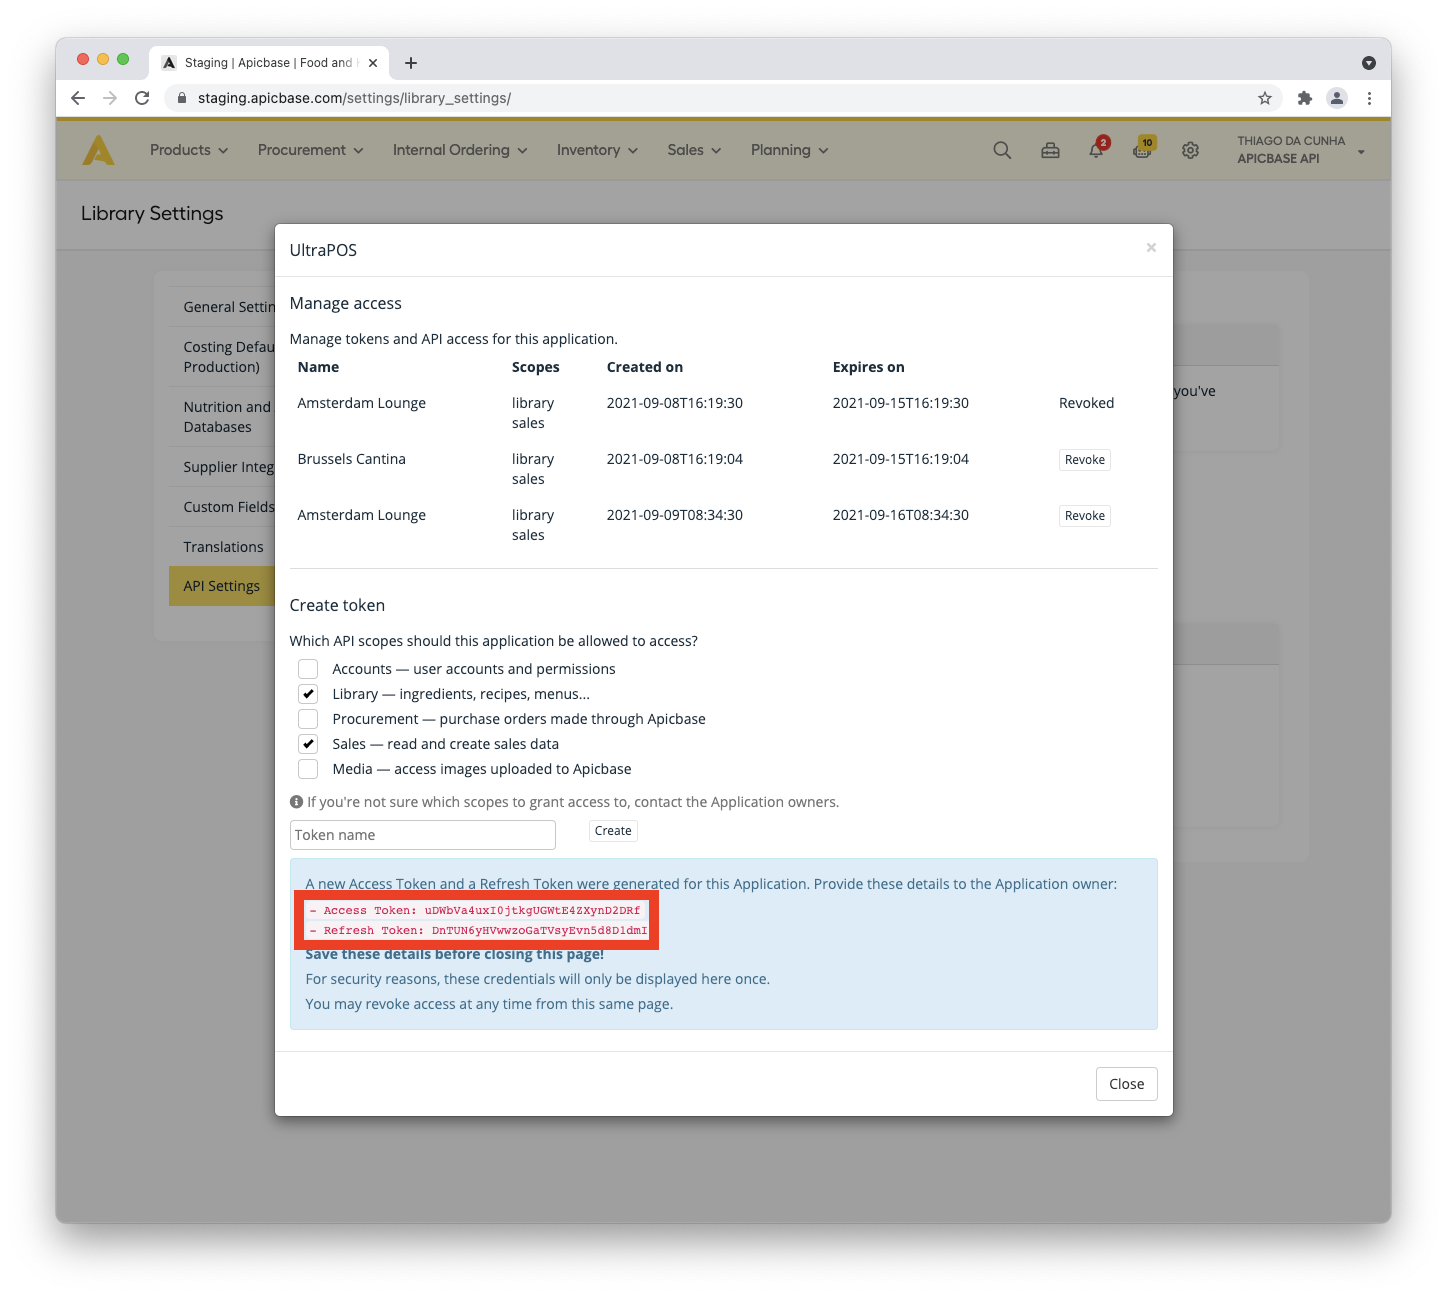The image size is (1447, 1297).
Task: Close the UltraPOS dialog with X
Action: click(1151, 248)
